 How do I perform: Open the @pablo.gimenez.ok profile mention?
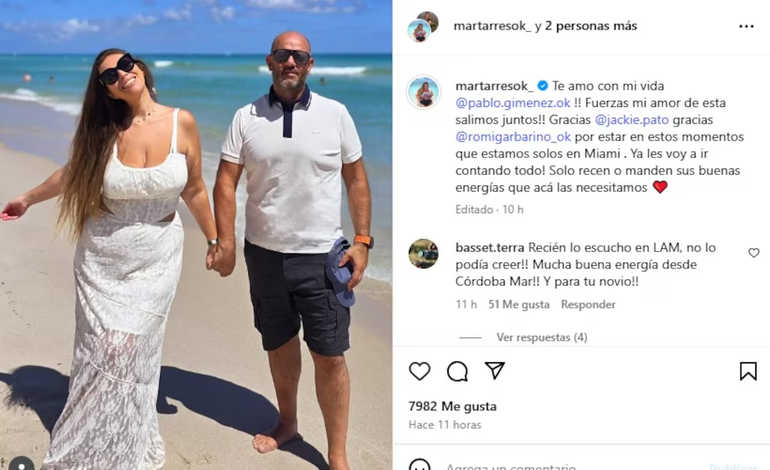pyautogui.click(x=513, y=103)
